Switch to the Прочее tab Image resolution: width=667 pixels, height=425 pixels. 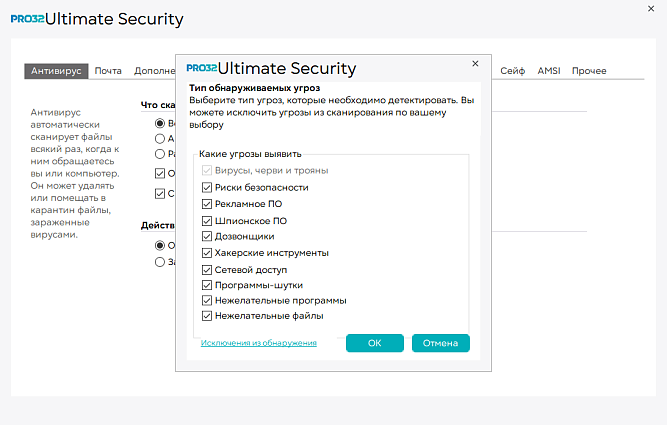click(x=589, y=71)
